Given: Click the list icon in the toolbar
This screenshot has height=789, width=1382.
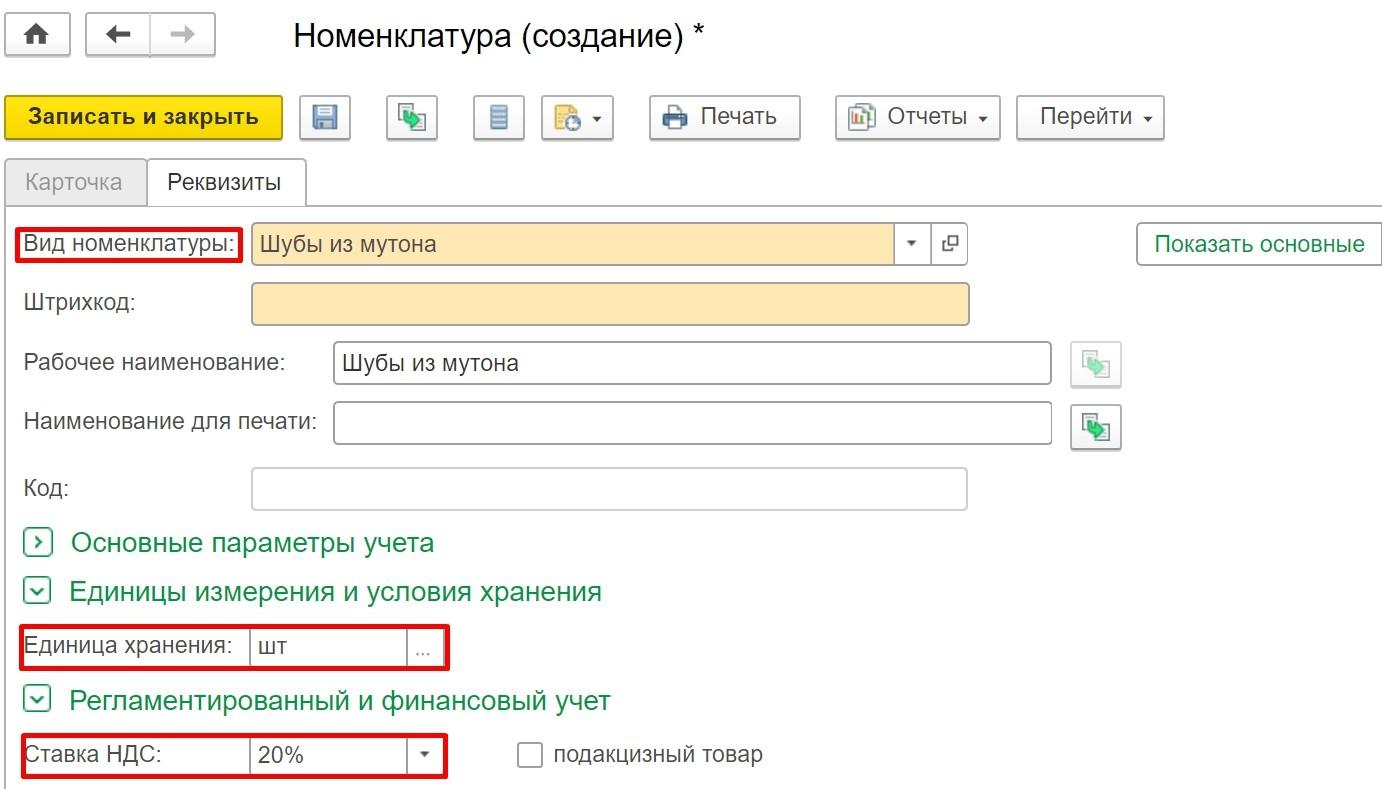Looking at the screenshot, I should pyautogui.click(x=498, y=117).
